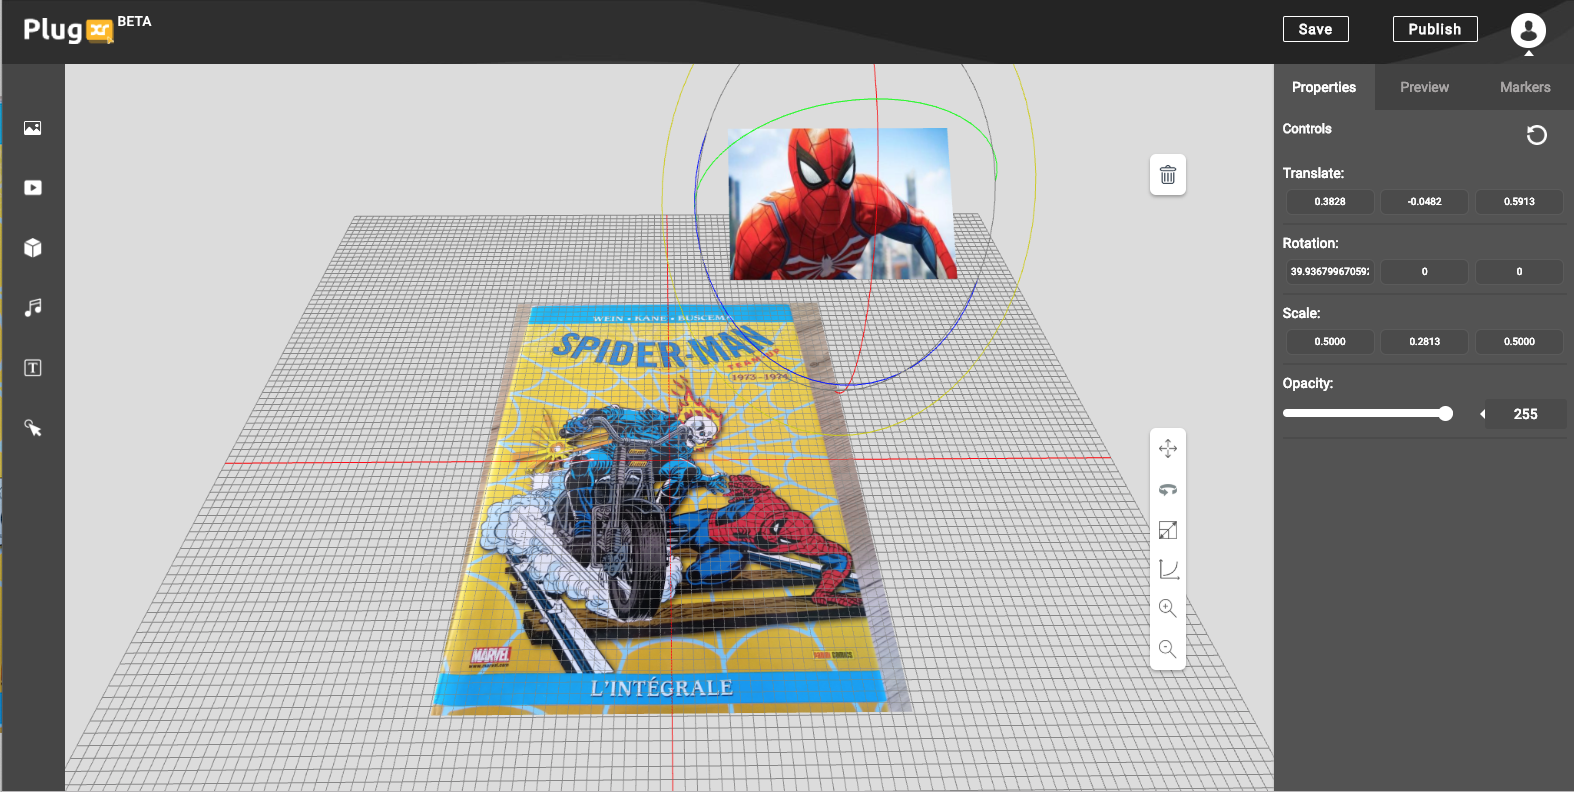The image size is (1574, 792).
Task: Edit Scale Z value field
Action: point(1519,341)
